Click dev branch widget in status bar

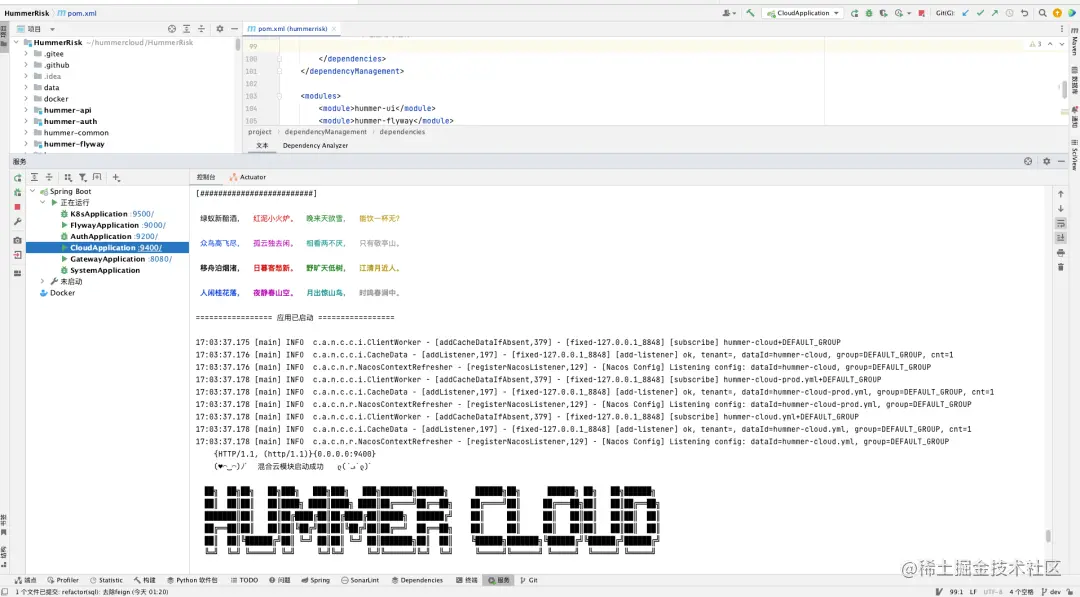(x=1050, y=591)
